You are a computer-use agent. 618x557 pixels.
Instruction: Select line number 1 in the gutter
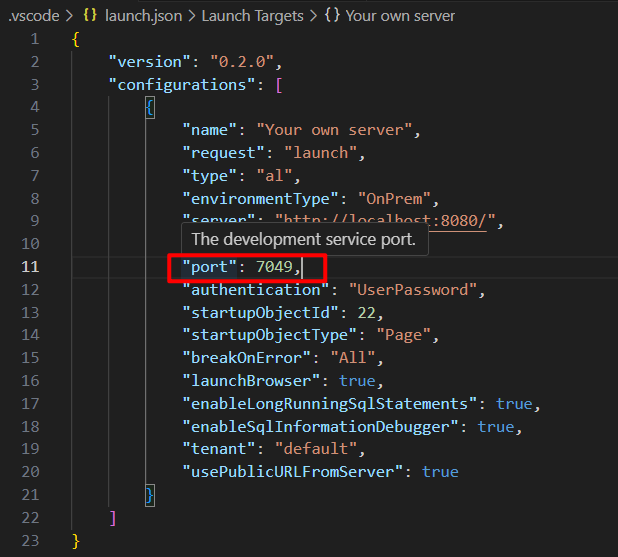click(34, 38)
